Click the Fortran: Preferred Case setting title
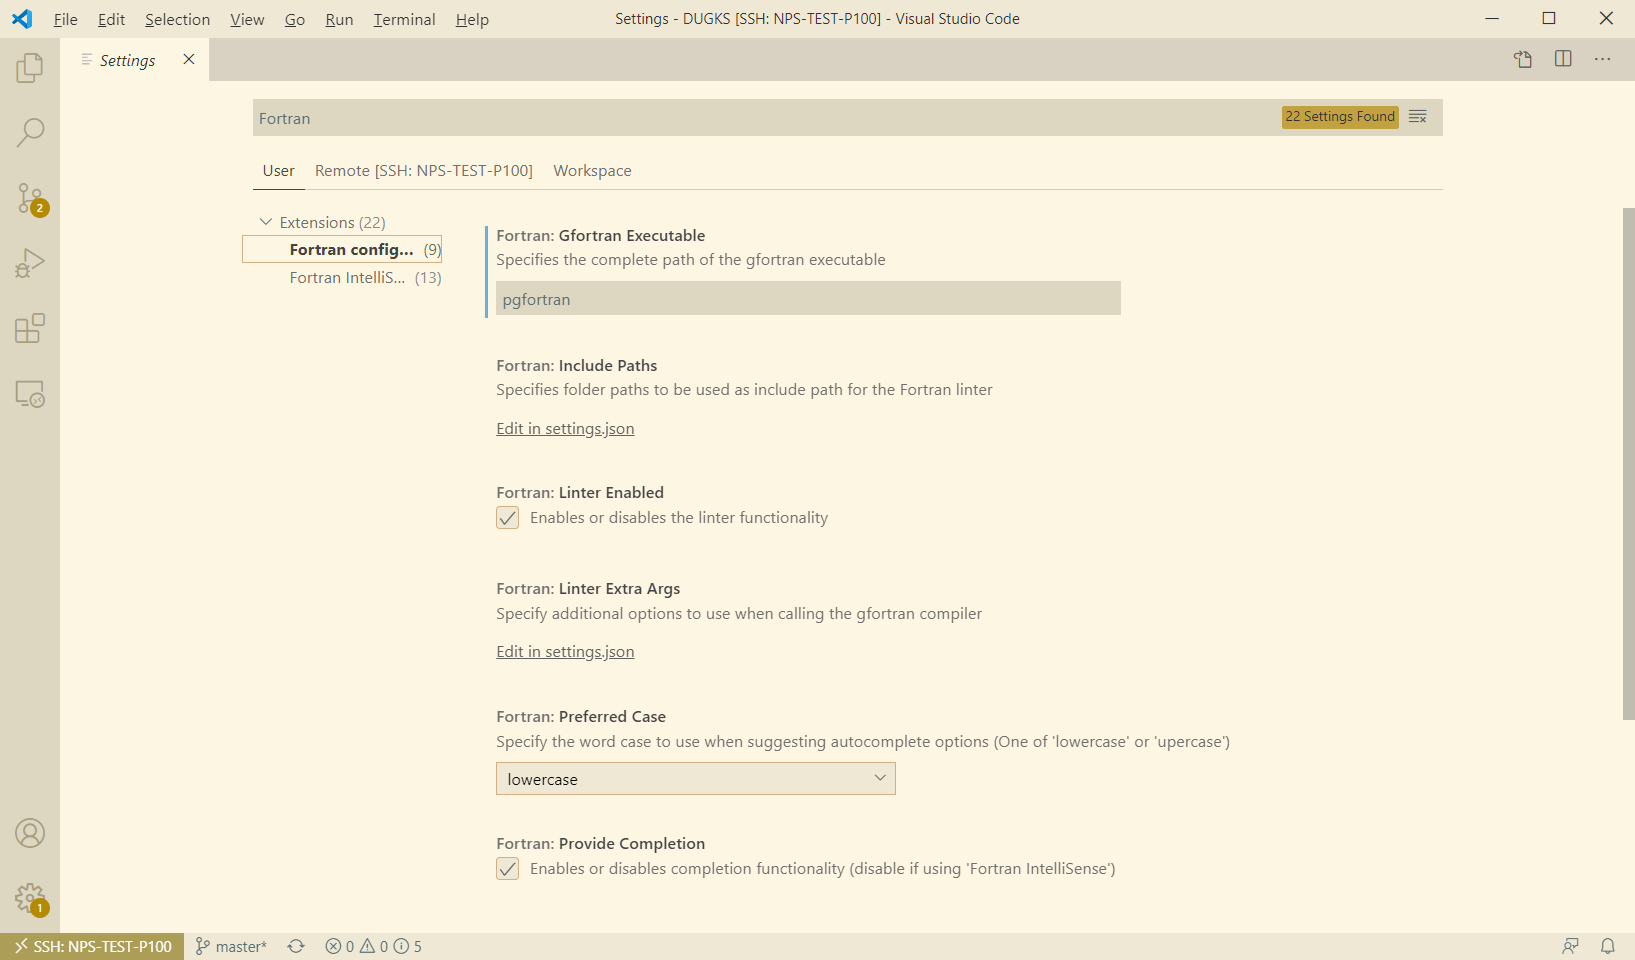 coord(581,717)
